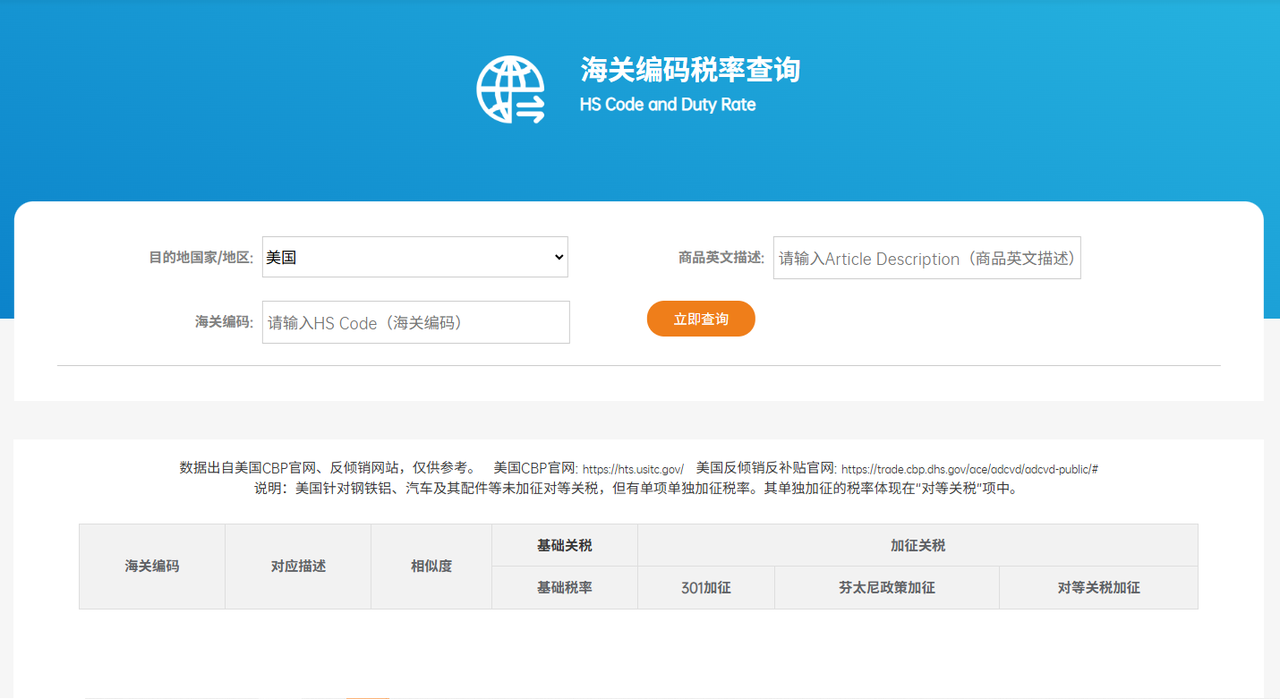Screen dimensions: 1280x699
Task: Click the 对等关税加征 column header
Action: point(1097,587)
